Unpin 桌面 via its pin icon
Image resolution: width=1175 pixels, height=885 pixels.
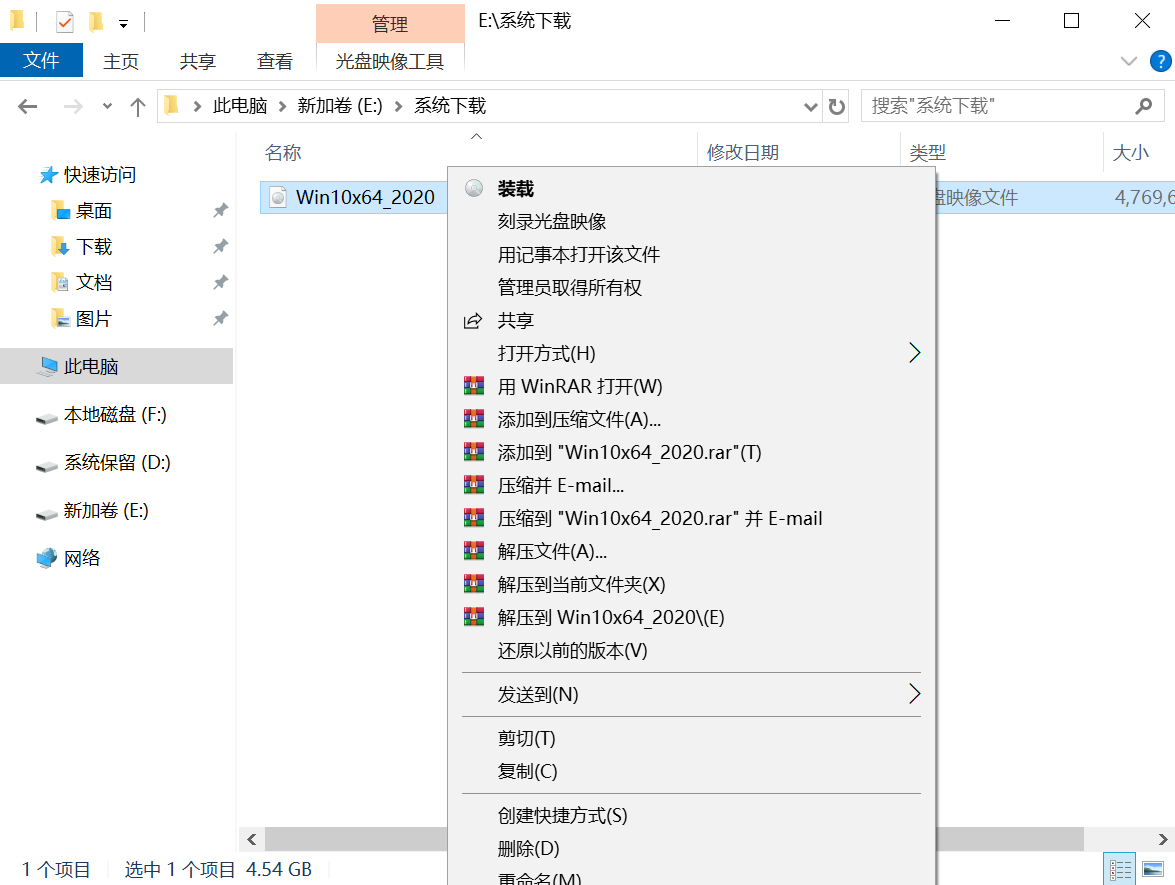pyautogui.click(x=220, y=211)
